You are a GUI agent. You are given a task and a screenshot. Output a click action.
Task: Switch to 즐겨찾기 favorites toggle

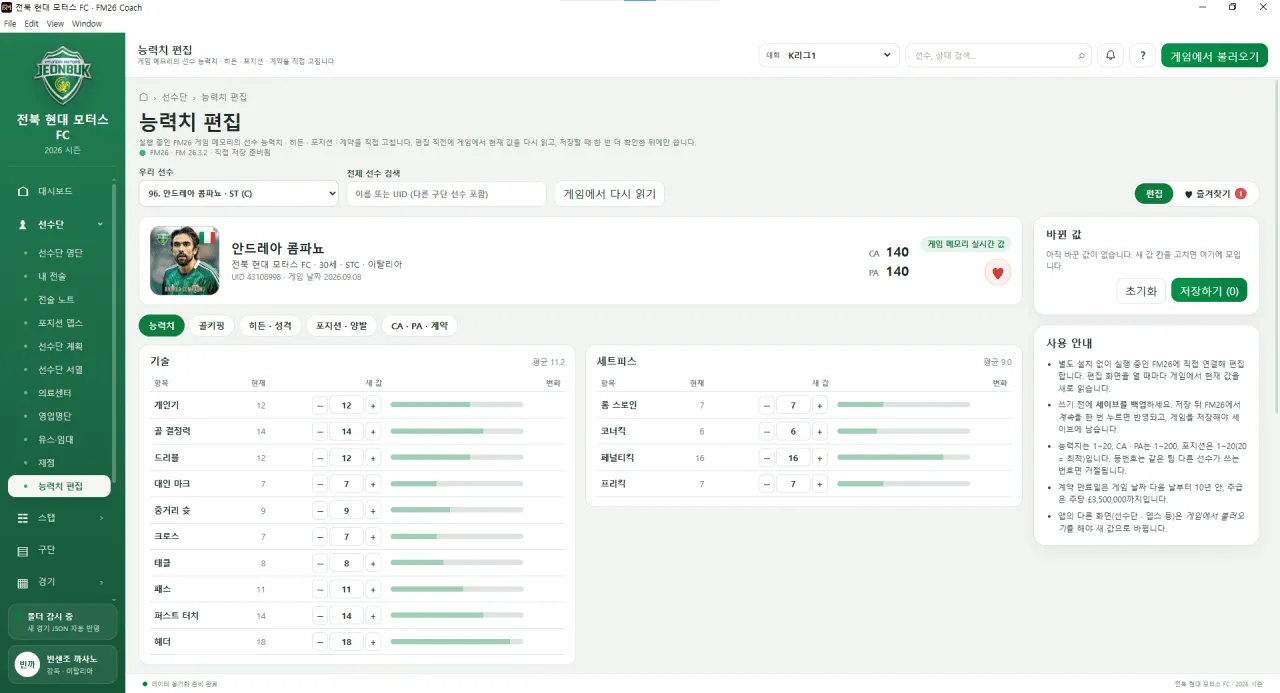1214,194
